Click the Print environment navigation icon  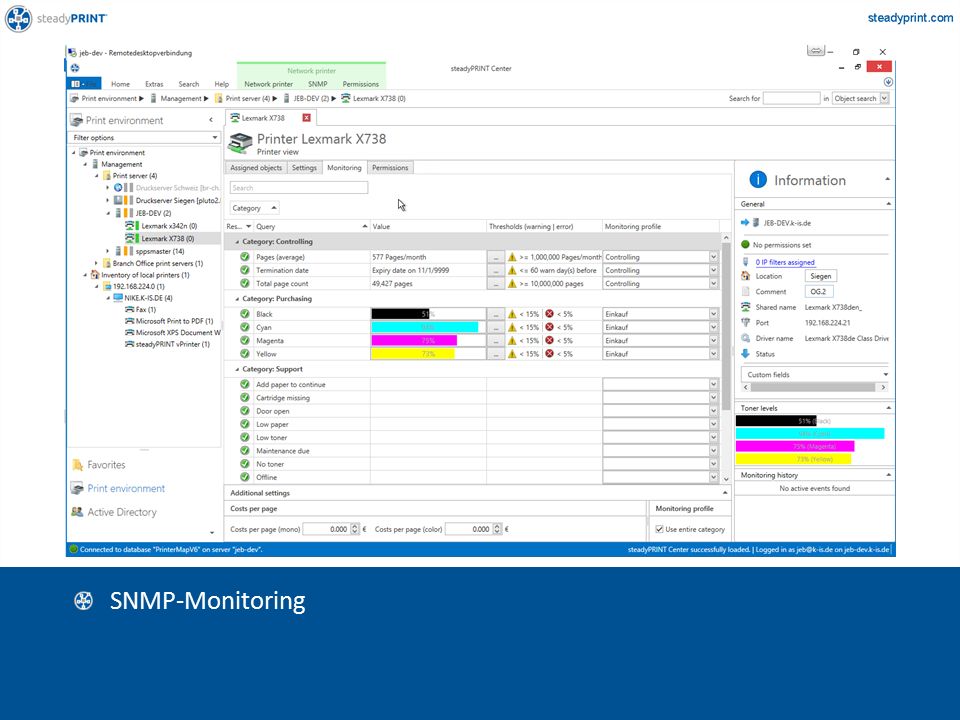pyautogui.click(x=77, y=488)
